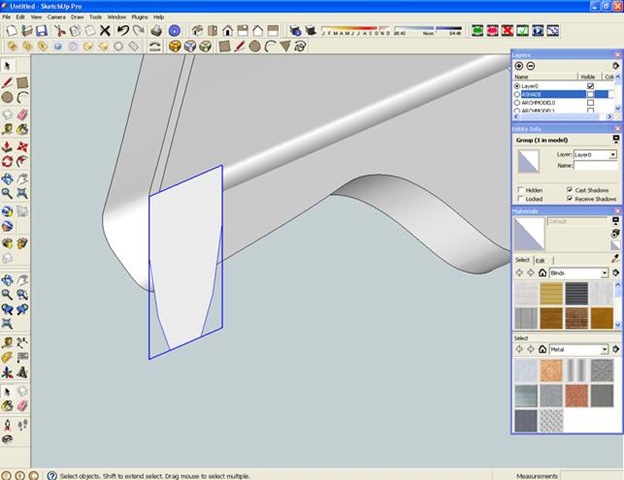Open the Layer dropdown in Entity Info
Viewport: 624px width, 480px height.
[613, 155]
